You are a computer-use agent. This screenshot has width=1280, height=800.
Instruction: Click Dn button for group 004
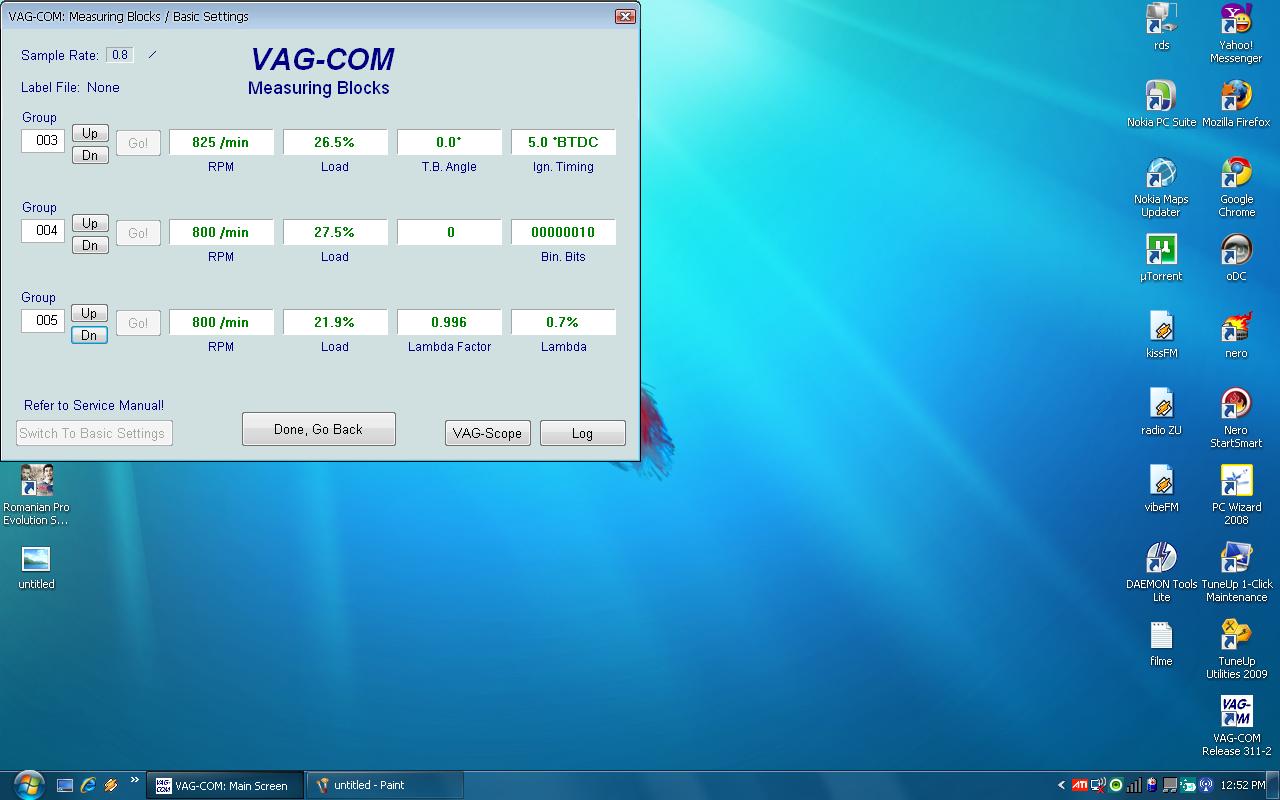[x=90, y=245]
